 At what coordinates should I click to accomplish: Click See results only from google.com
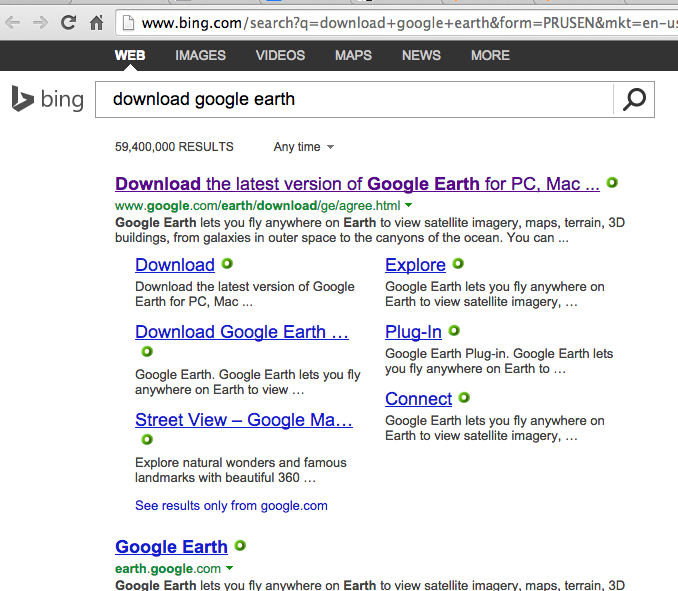pos(231,505)
